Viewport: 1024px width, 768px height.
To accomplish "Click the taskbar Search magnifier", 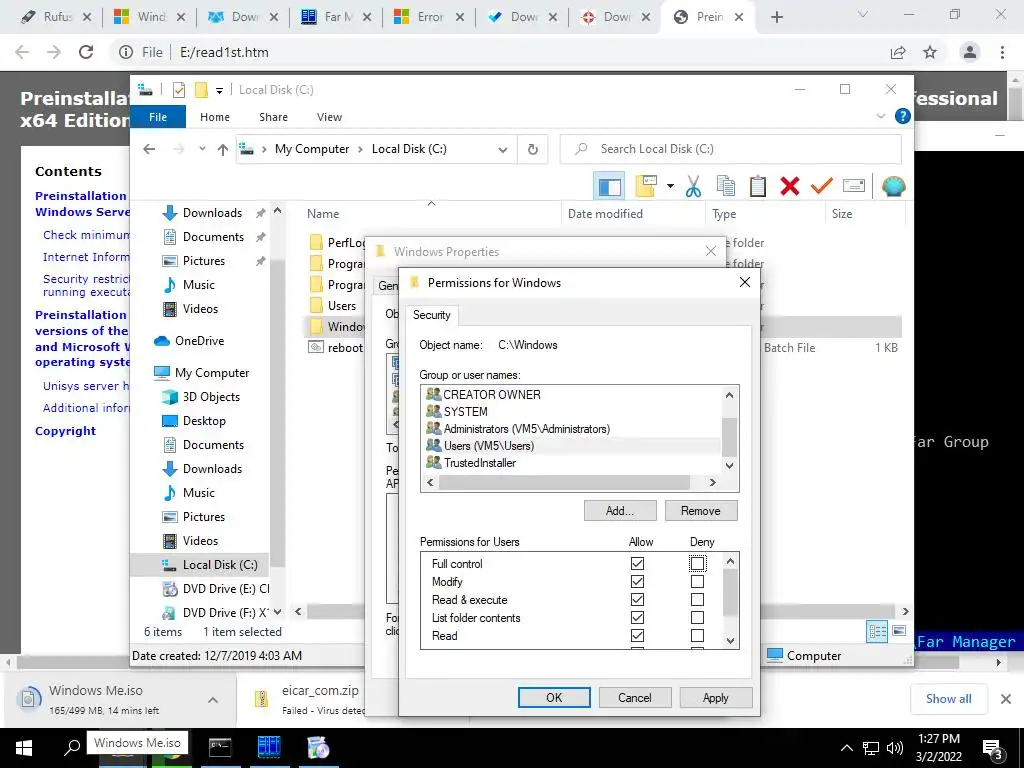I will coord(72,748).
